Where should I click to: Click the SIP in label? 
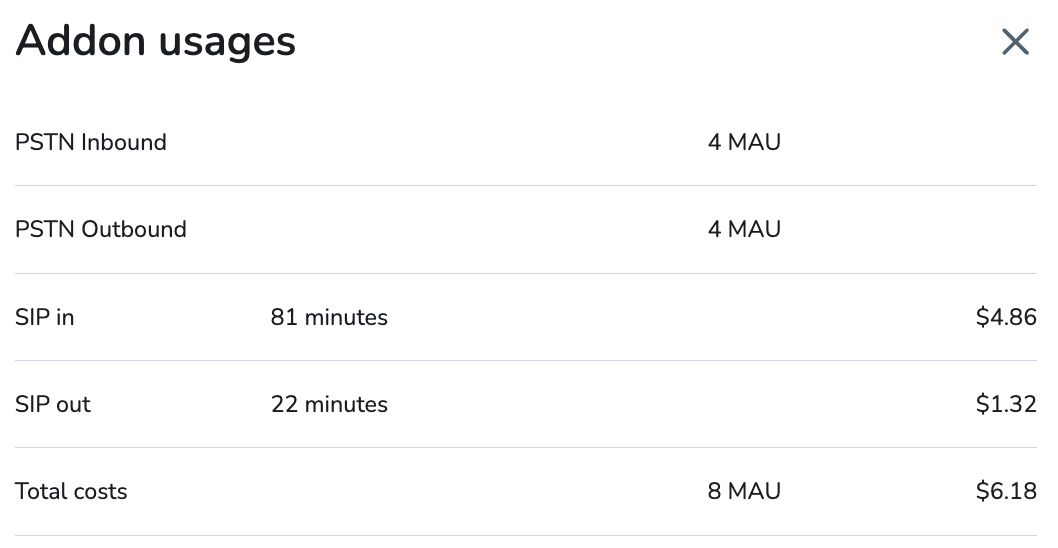tap(45, 318)
